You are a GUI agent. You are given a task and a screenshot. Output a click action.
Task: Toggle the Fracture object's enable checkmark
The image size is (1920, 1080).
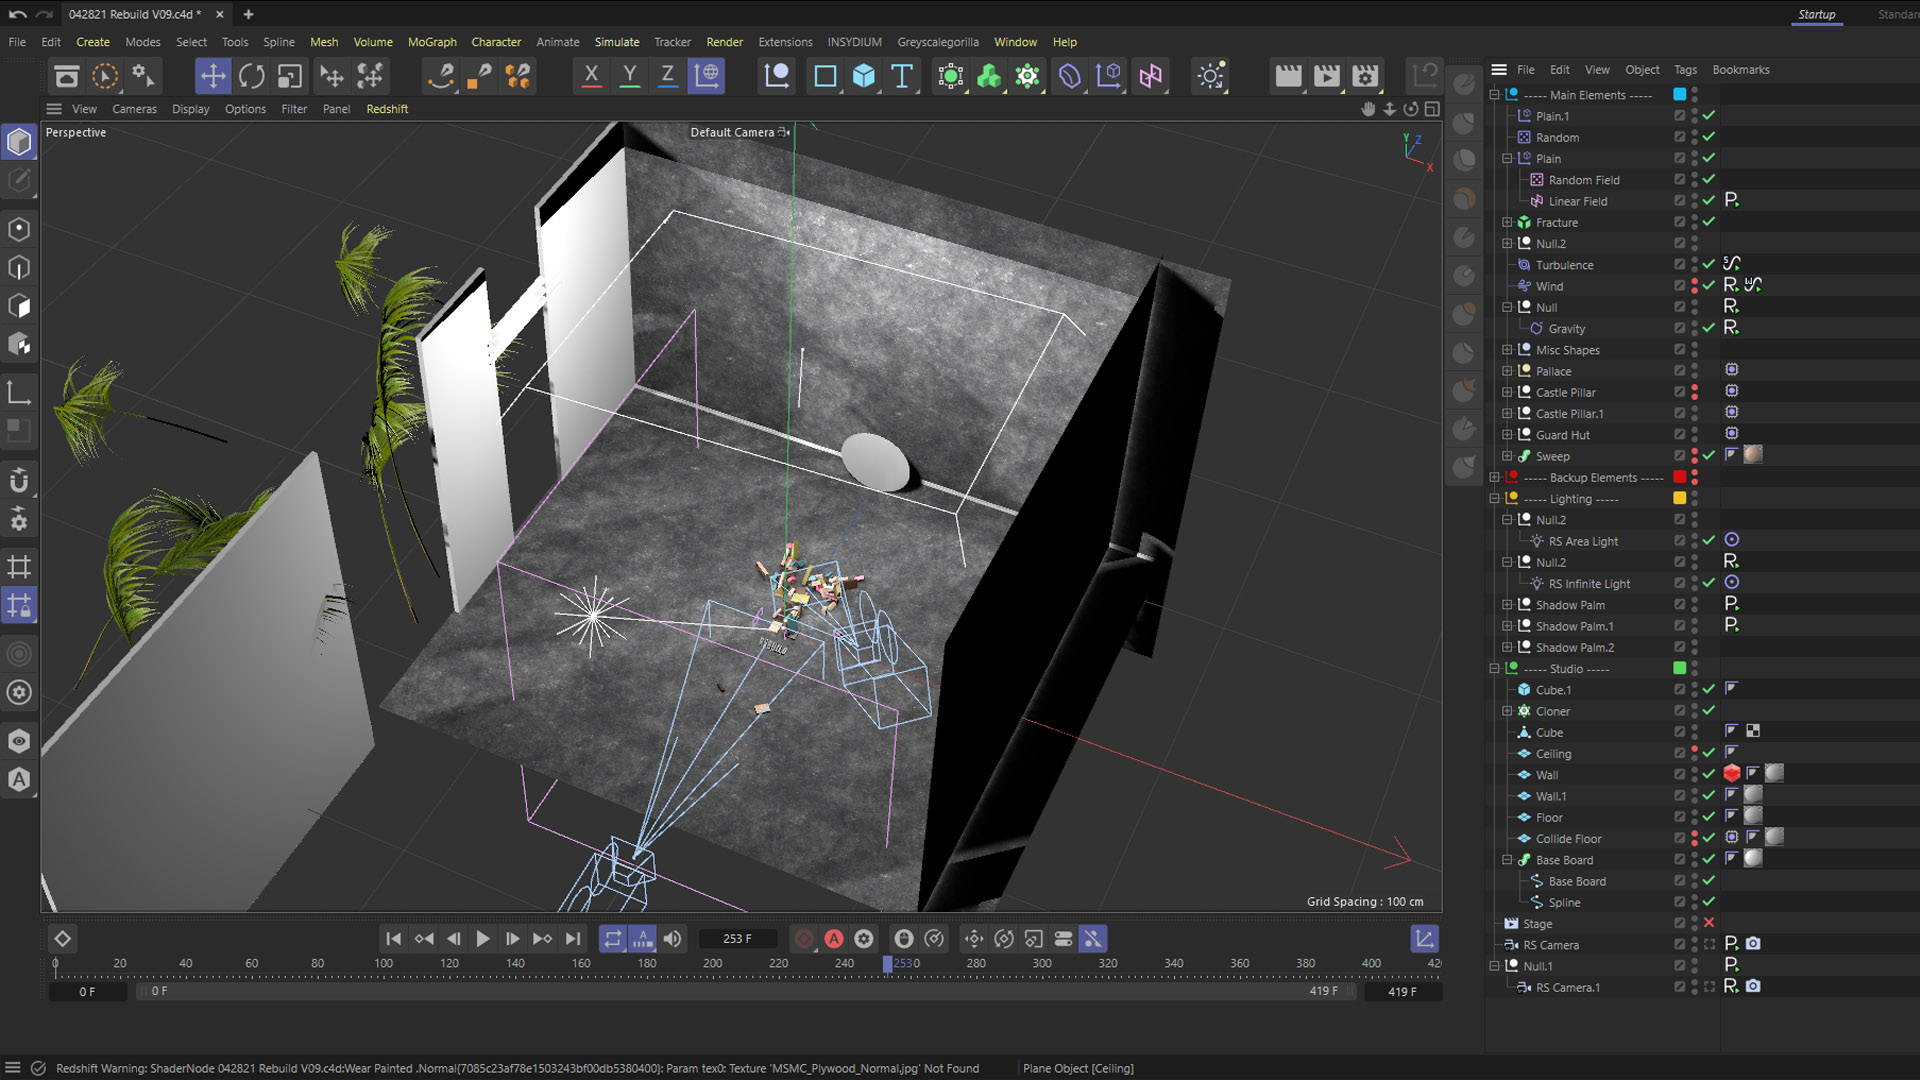(1709, 222)
